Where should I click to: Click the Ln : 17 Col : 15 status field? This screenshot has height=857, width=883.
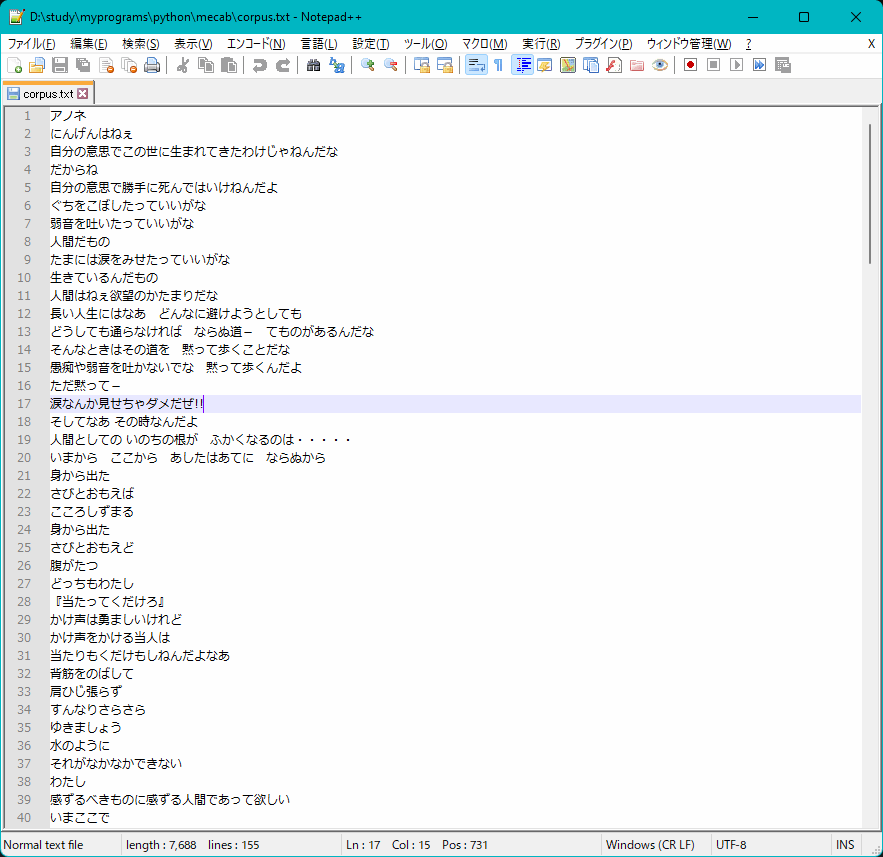click(470, 845)
